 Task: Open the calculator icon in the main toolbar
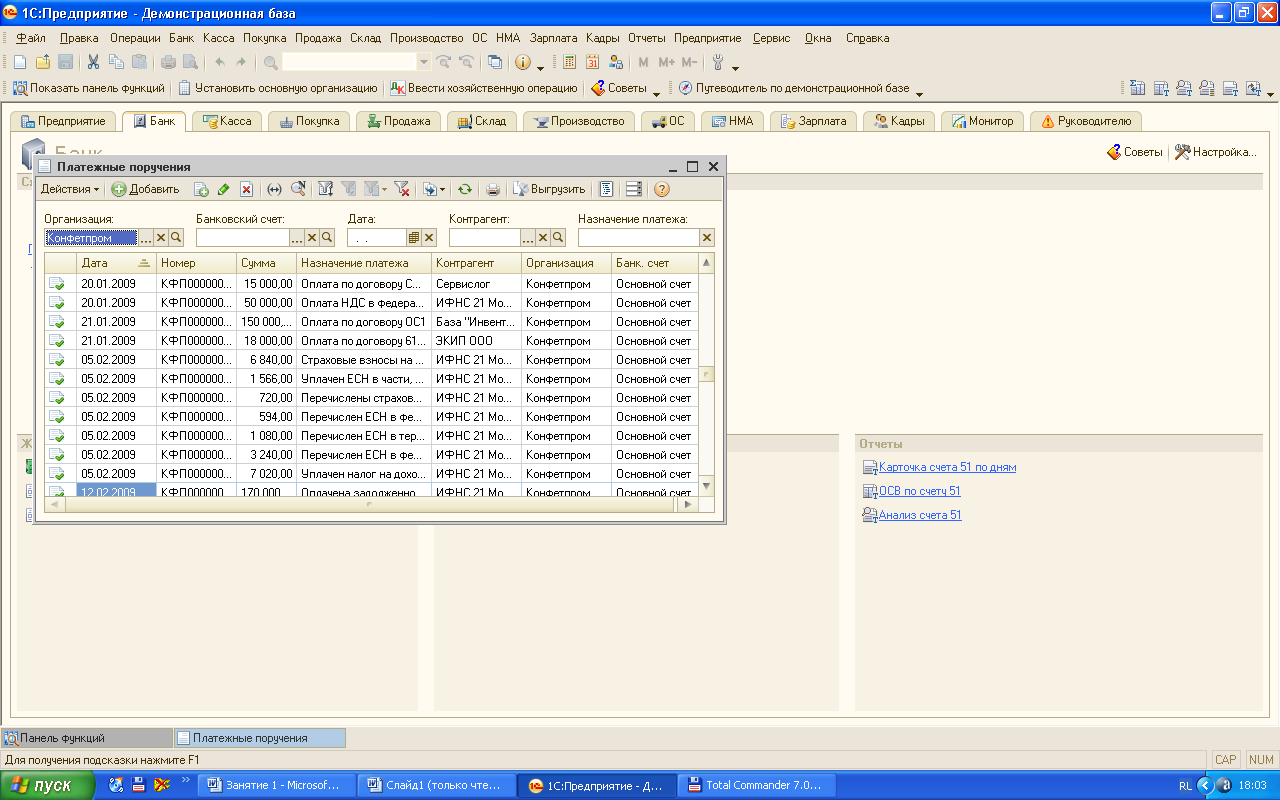pyautogui.click(x=569, y=62)
